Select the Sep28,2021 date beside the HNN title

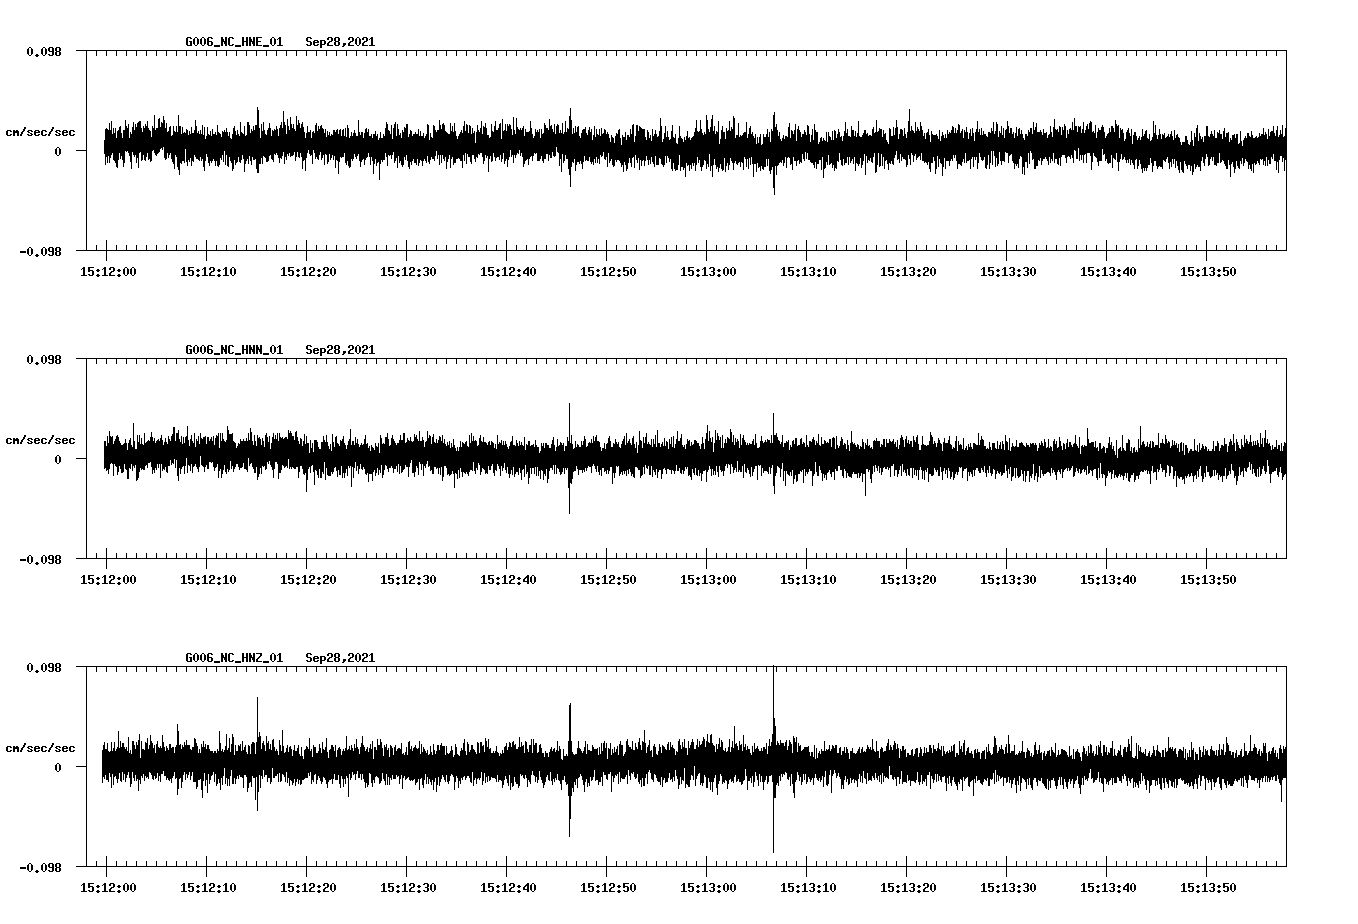click(x=340, y=350)
